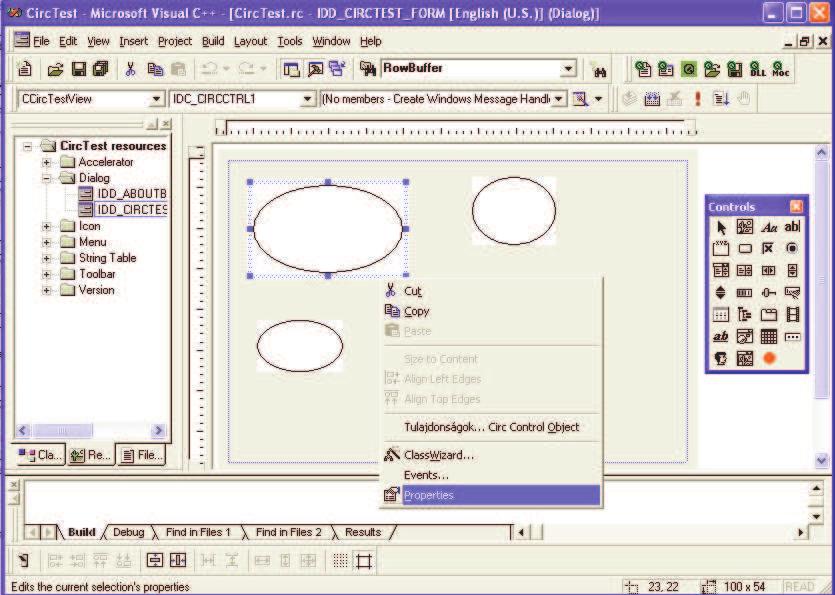Switch to the Find in Files 1 tab
Image resolution: width=835 pixels, height=595 pixels.
pos(198,532)
